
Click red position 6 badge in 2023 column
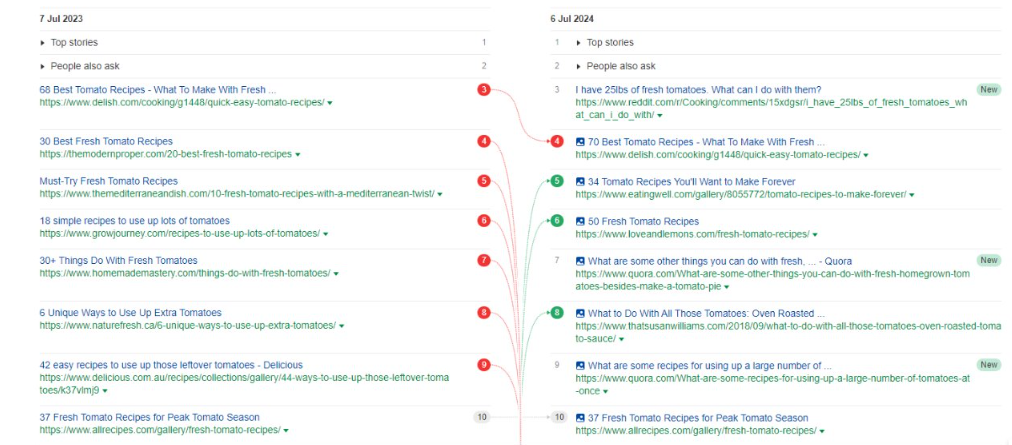[x=484, y=220]
